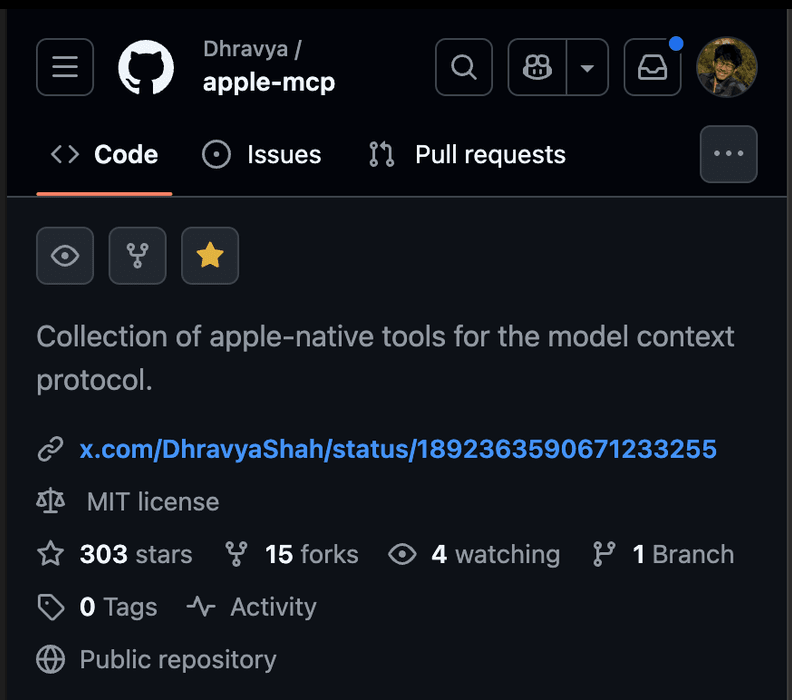Open the search icon button
This screenshot has width=792, height=700.
pos(463,67)
